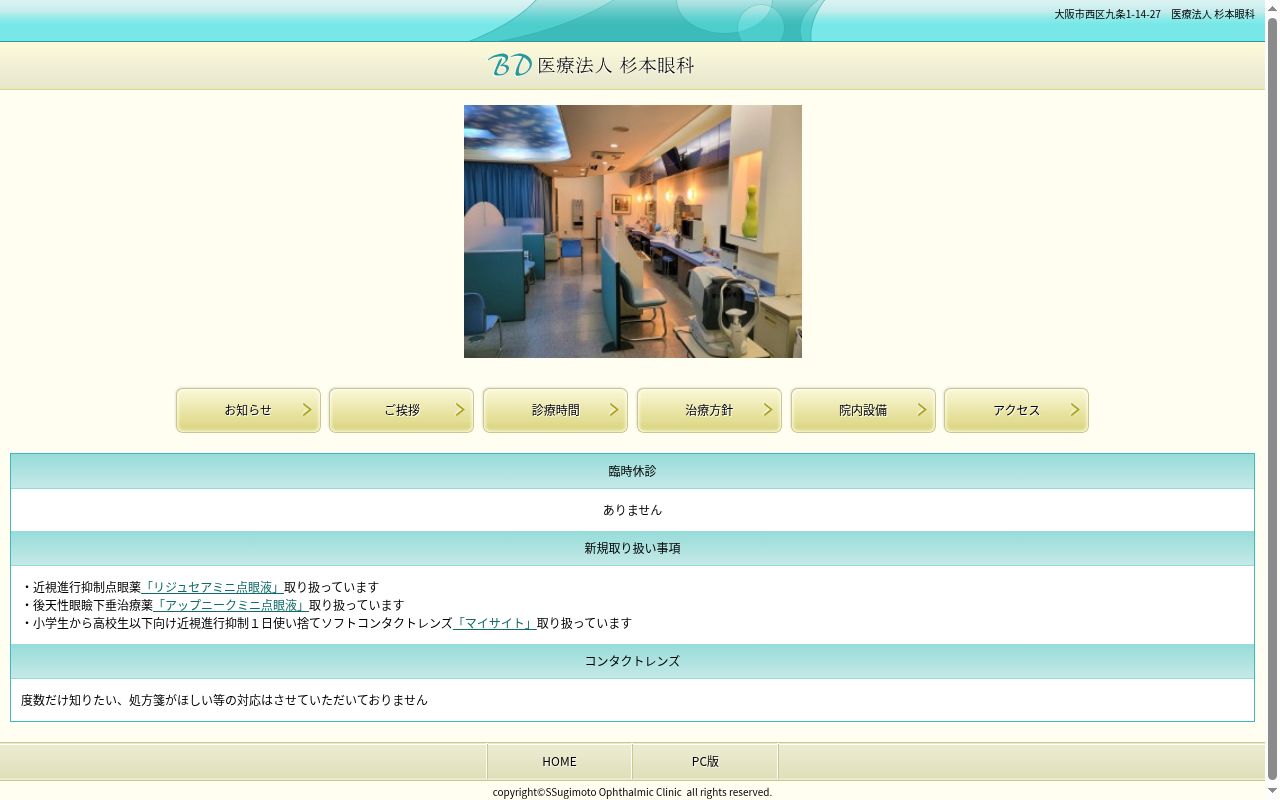Select the ありません notice text

(x=632, y=510)
